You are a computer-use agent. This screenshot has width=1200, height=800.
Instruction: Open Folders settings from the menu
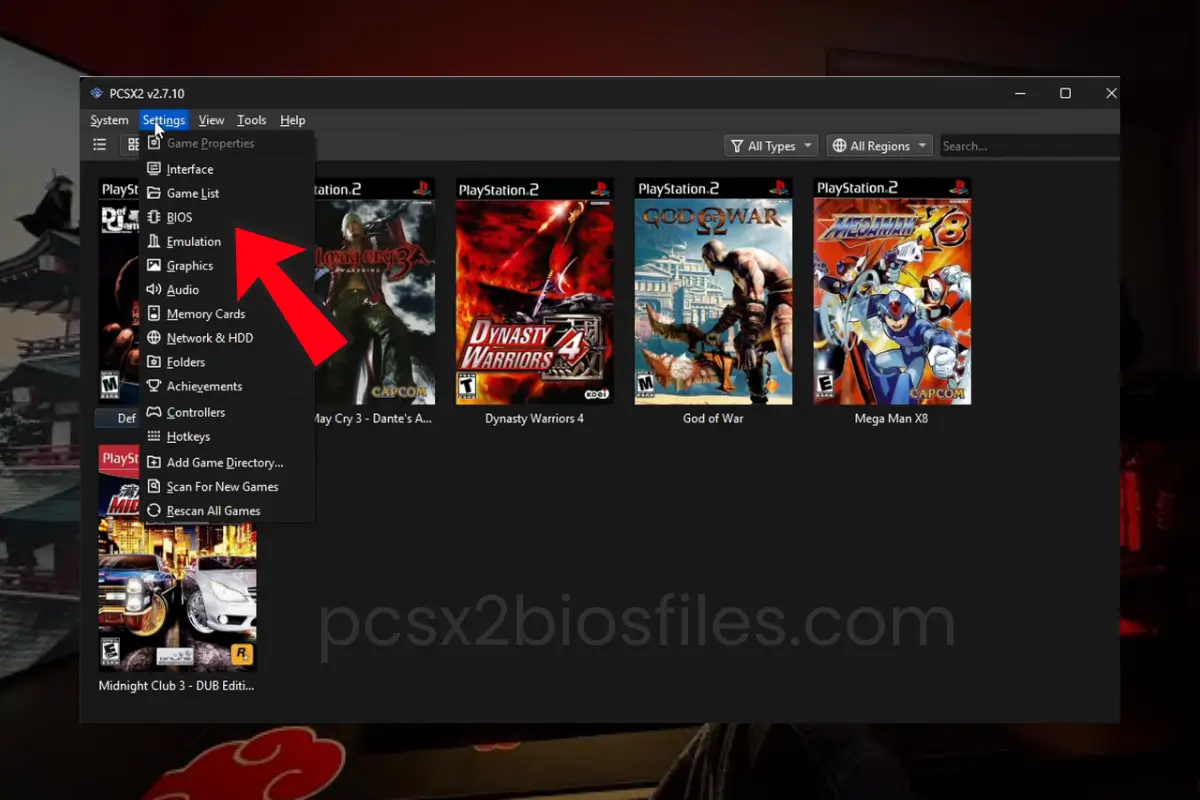coord(227,362)
